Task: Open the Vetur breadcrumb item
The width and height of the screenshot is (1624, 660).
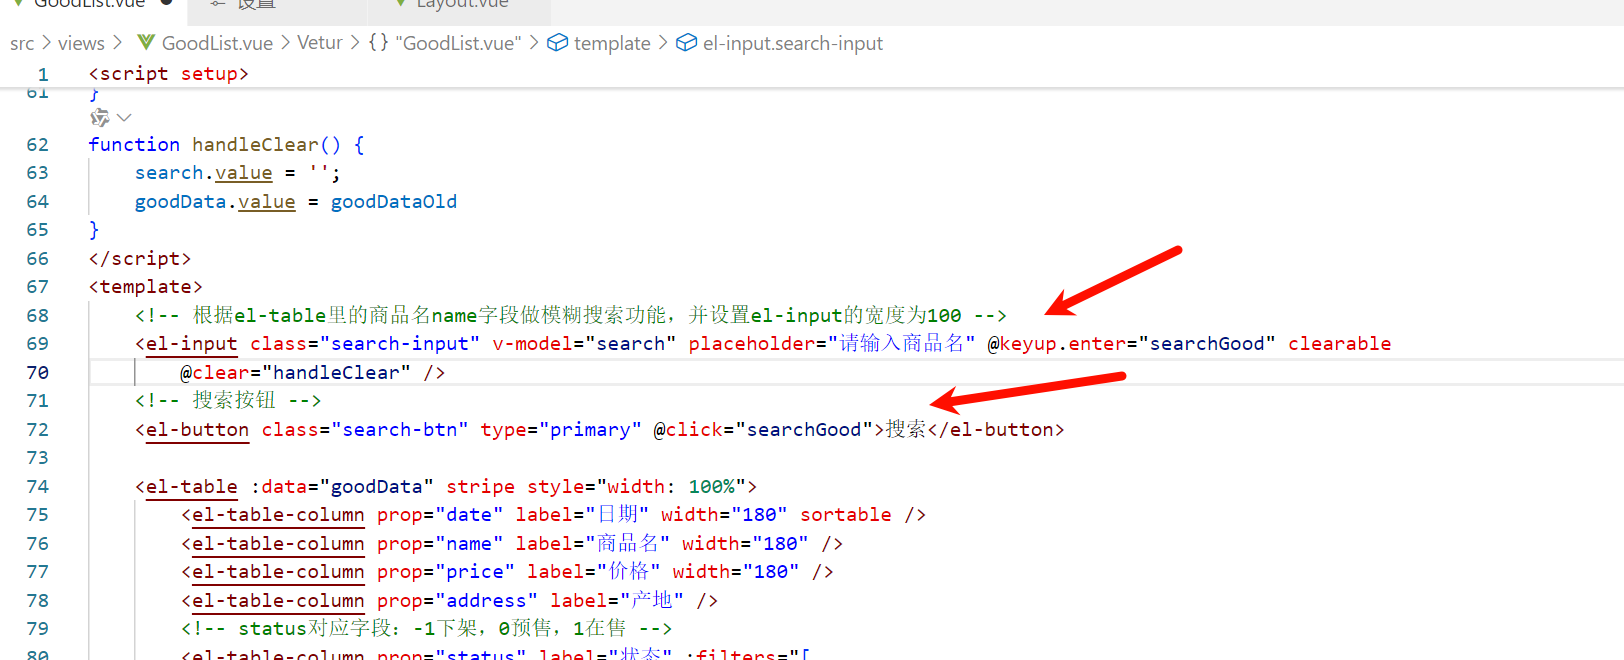Action: pos(320,43)
